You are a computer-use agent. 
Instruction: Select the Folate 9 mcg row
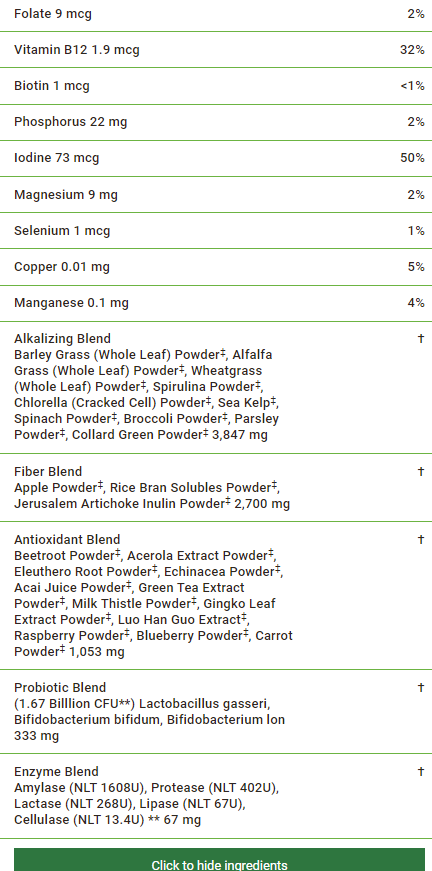(x=216, y=14)
